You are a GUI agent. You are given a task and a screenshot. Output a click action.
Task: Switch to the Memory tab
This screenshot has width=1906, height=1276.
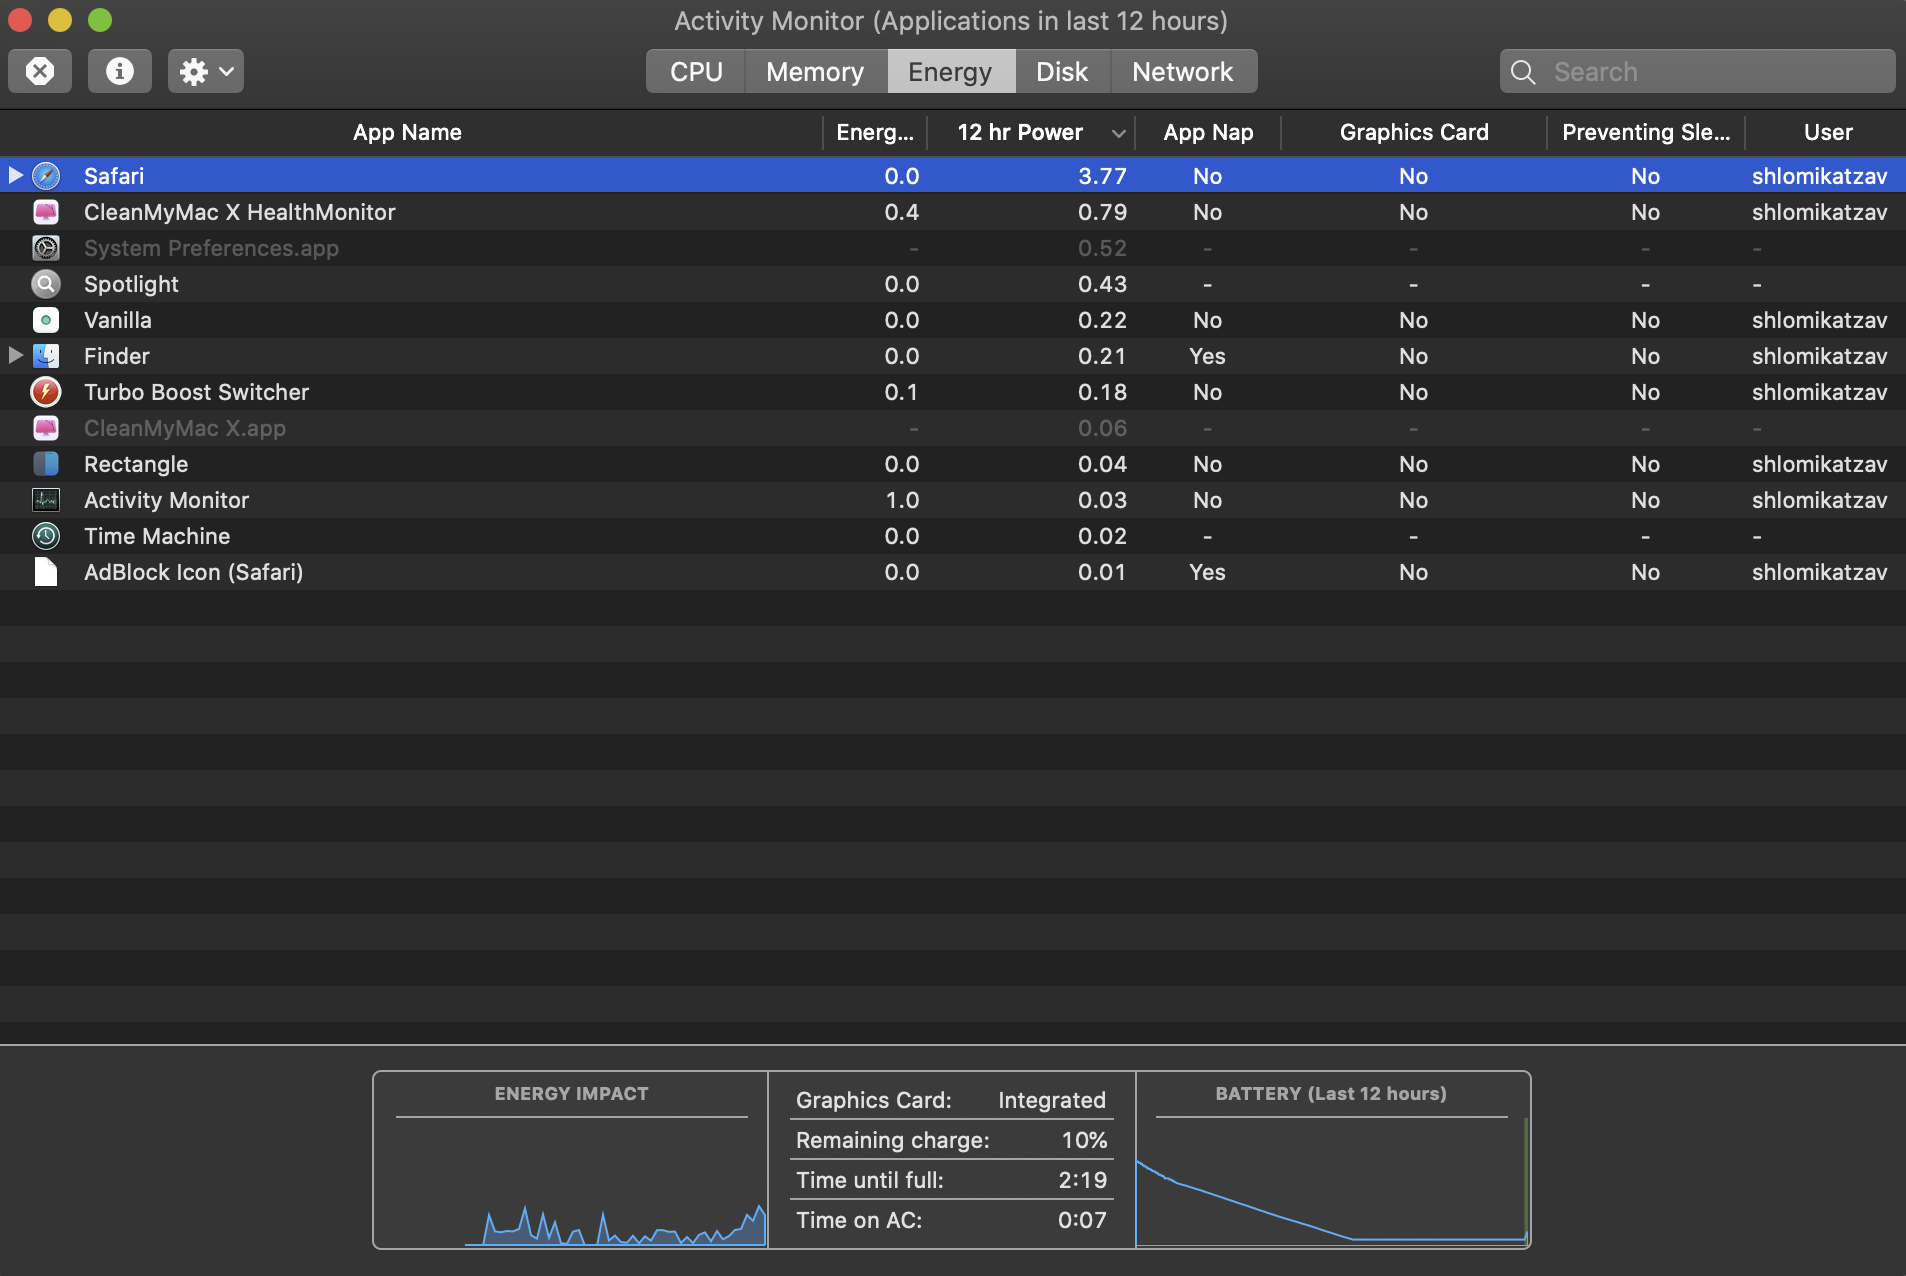[815, 72]
